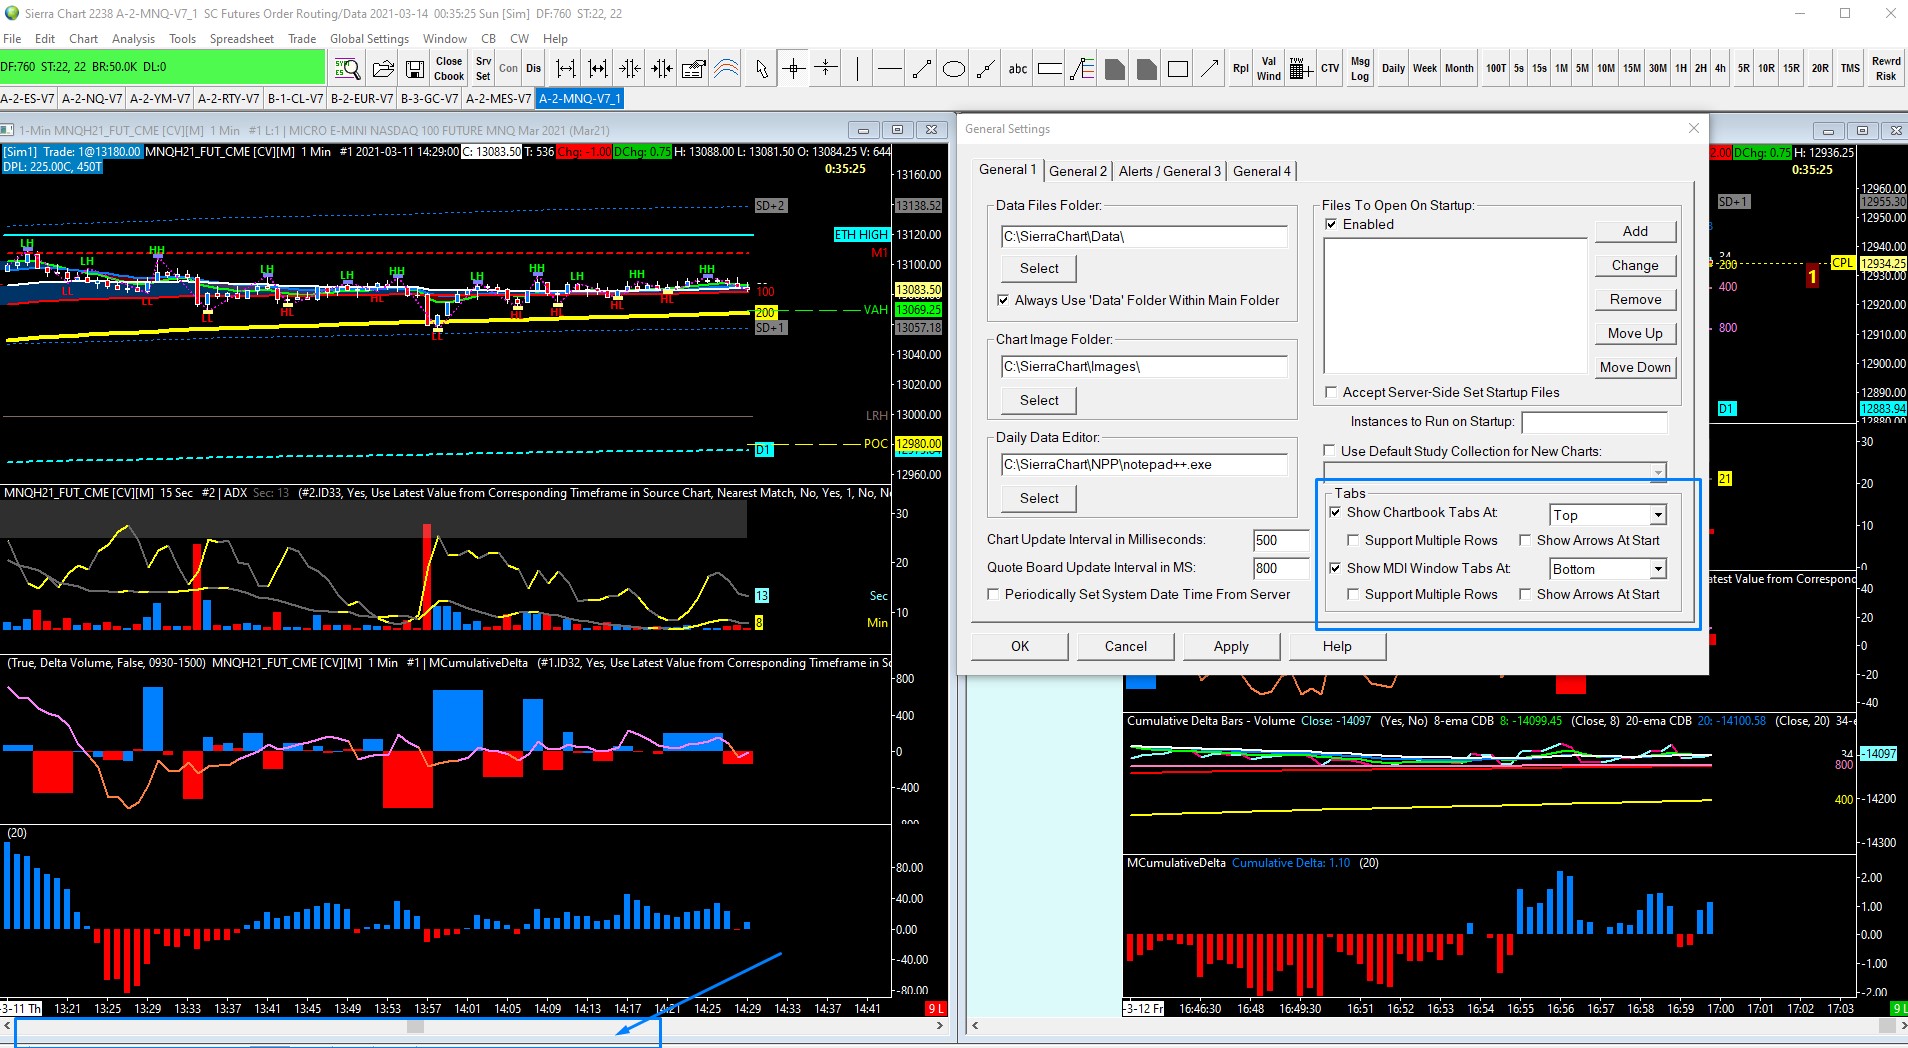Image resolution: width=1908 pixels, height=1048 pixels.
Task: Pick the horizontal line drawing tool
Action: [x=889, y=69]
